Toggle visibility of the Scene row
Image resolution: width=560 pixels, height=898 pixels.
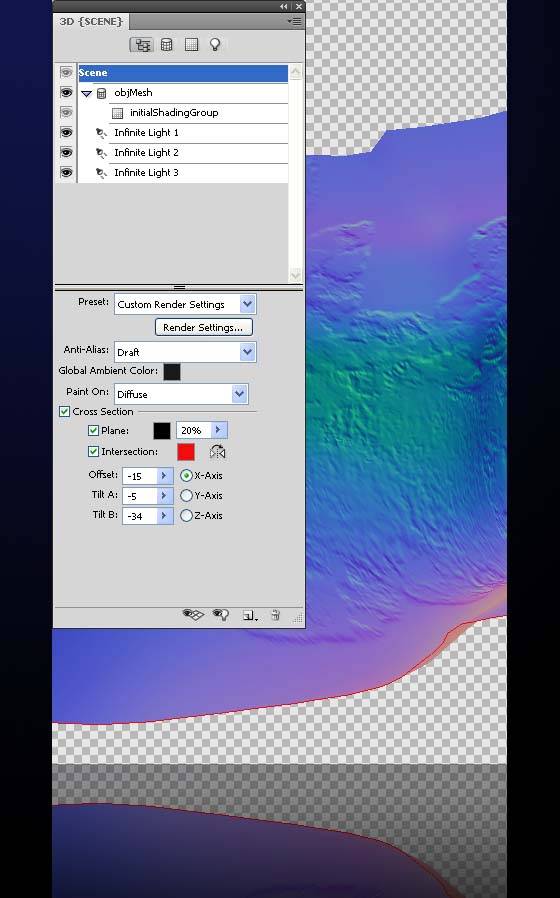(66, 73)
